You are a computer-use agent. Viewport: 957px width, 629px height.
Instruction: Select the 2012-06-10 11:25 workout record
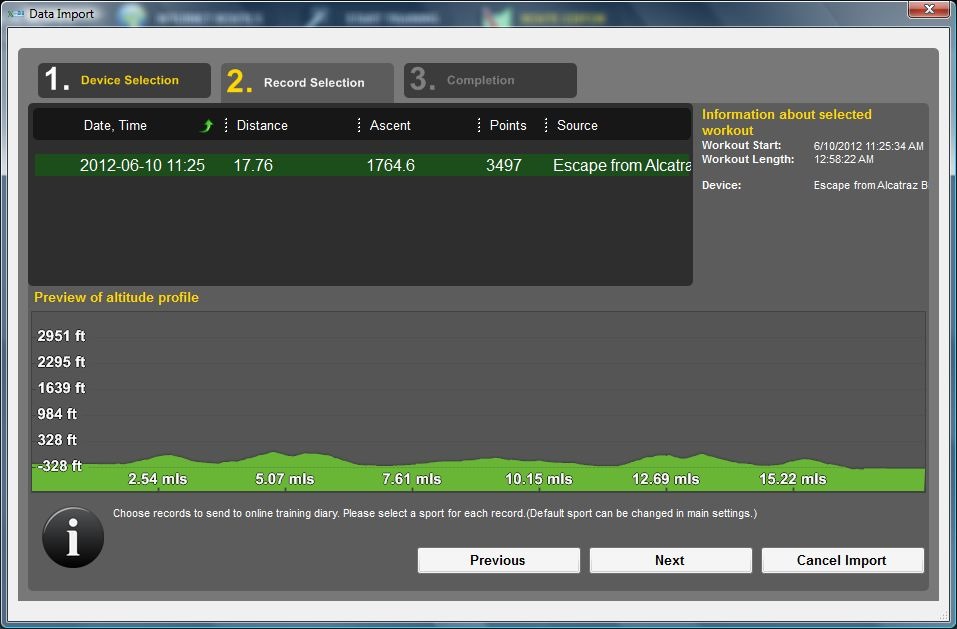[x=363, y=165]
